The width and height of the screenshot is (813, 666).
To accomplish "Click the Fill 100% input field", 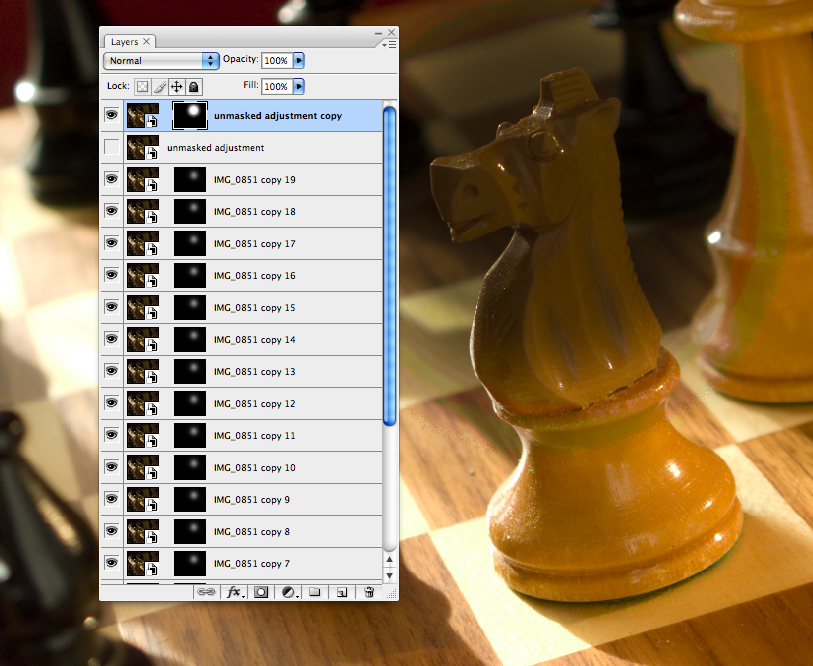I will pos(277,86).
